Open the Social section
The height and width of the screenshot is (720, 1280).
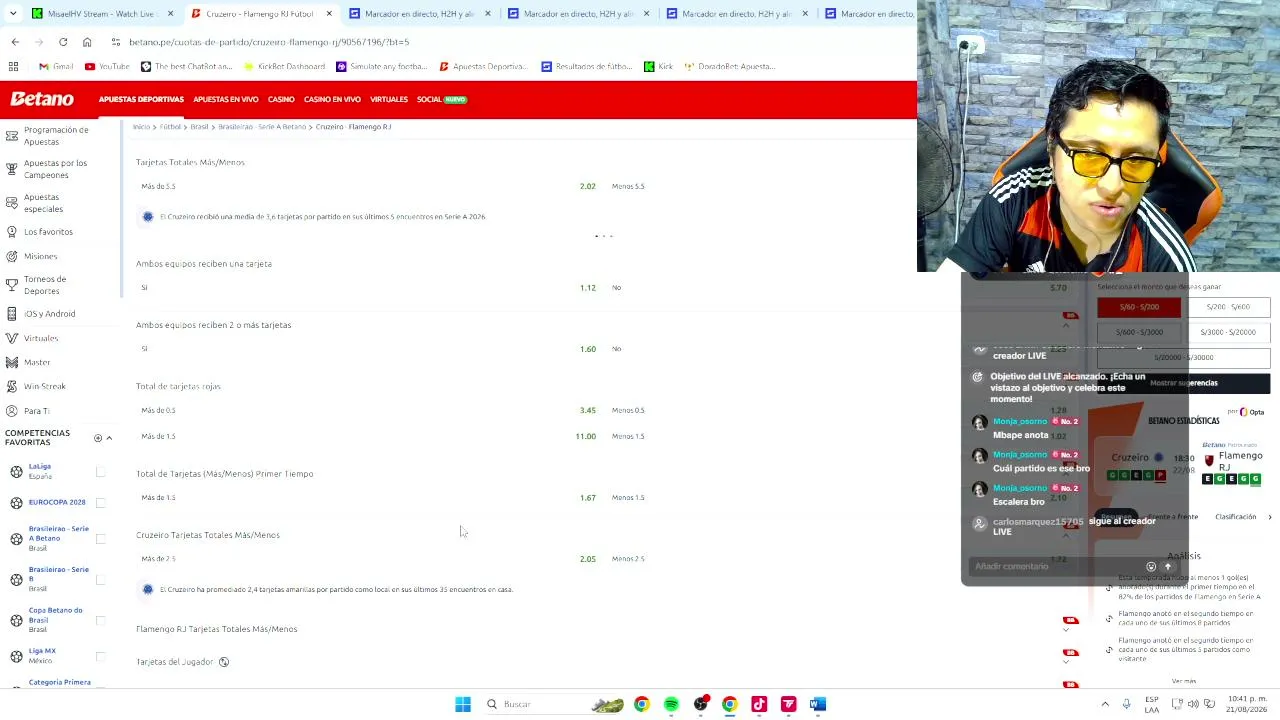[x=441, y=99]
